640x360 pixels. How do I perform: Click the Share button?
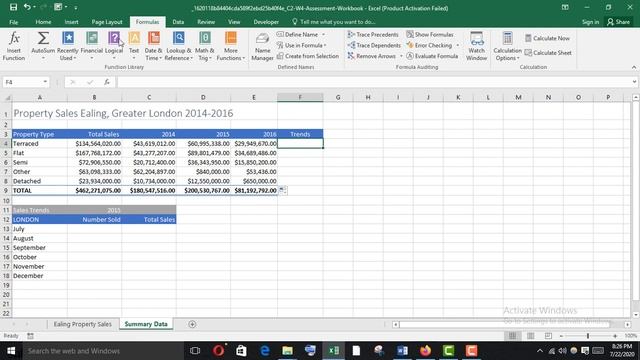[x=618, y=22]
